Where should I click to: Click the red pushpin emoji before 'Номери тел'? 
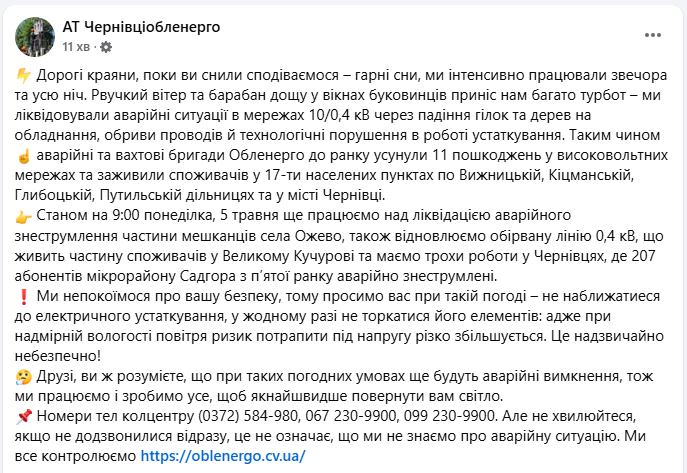[x=23, y=416]
